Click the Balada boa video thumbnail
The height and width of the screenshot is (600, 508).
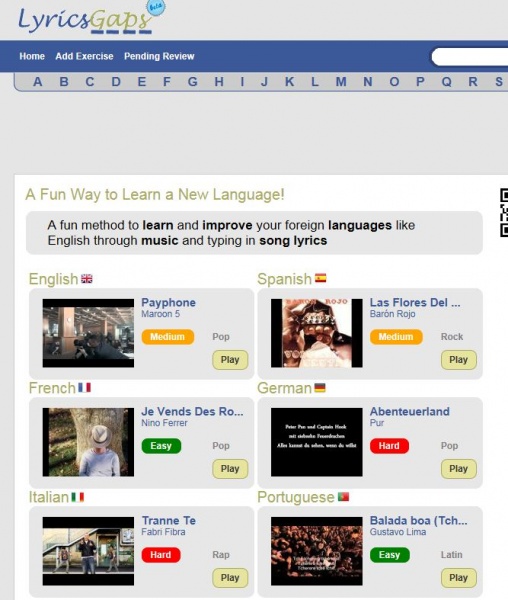point(317,551)
